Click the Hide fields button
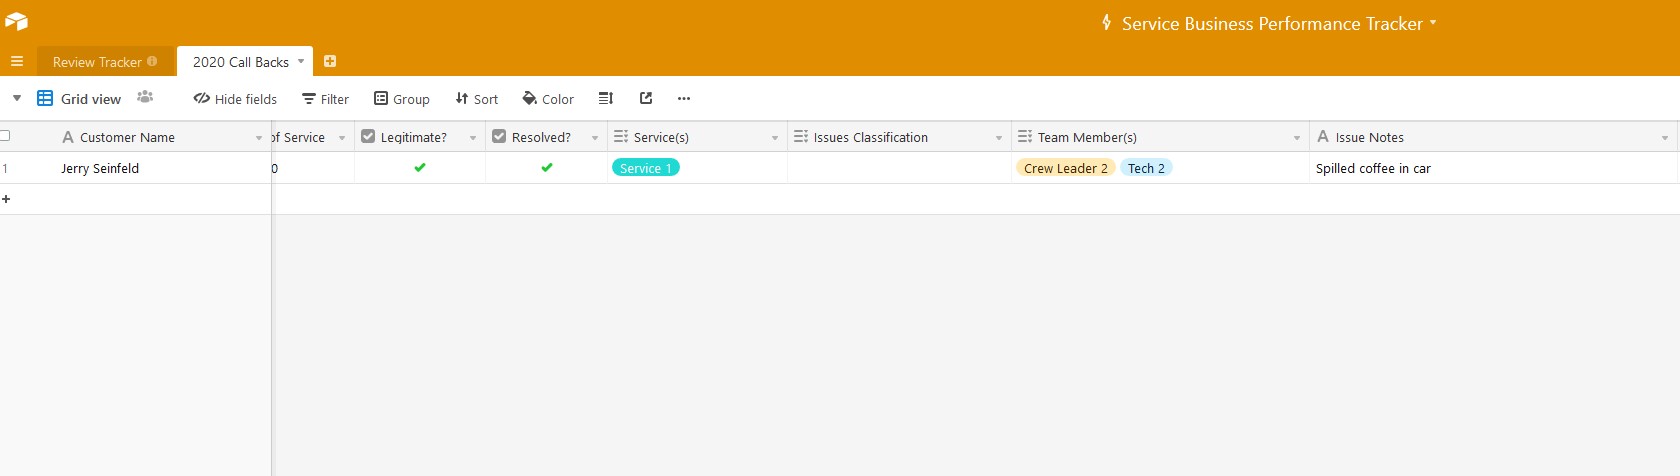Viewport: 1680px width, 476px height. click(x=235, y=99)
